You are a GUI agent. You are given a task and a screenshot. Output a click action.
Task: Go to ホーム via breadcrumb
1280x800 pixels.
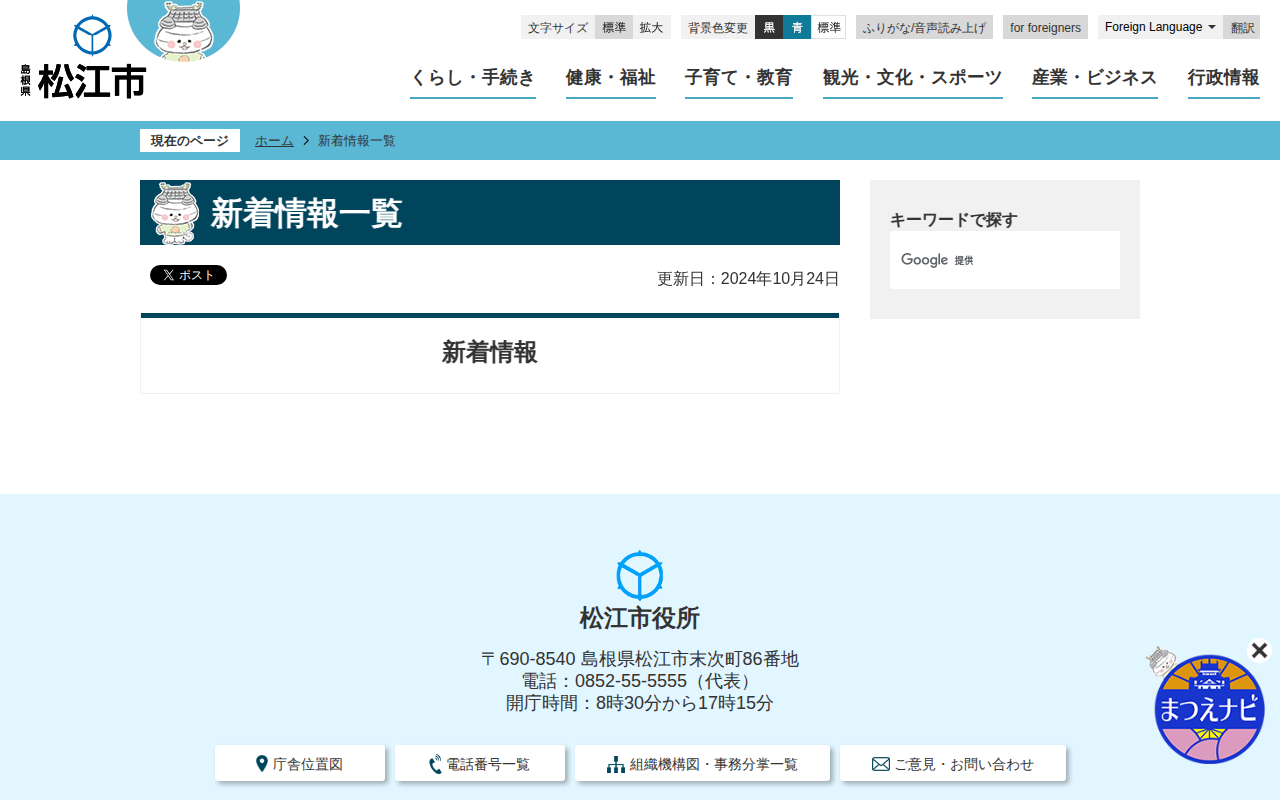click(x=274, y=141)
